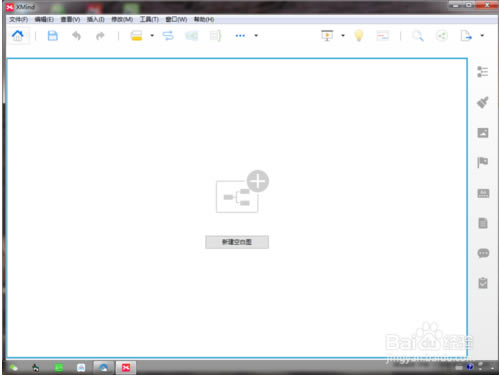Open the Markers flag panel in the sidebar
The width and height of the screenshot is (499, 375).
483,163
